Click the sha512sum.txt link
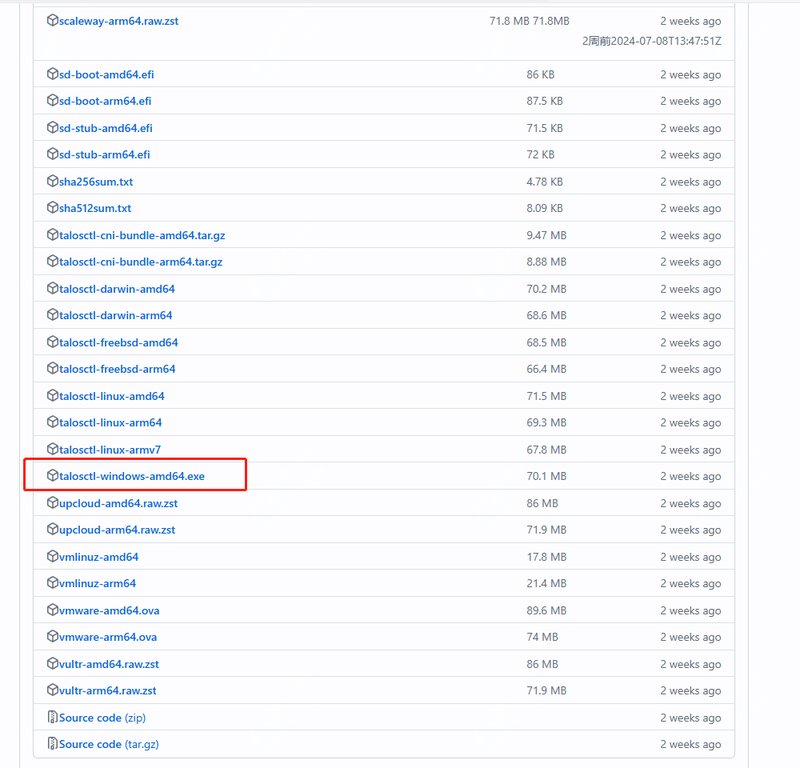800x768 pixels. 95,208
